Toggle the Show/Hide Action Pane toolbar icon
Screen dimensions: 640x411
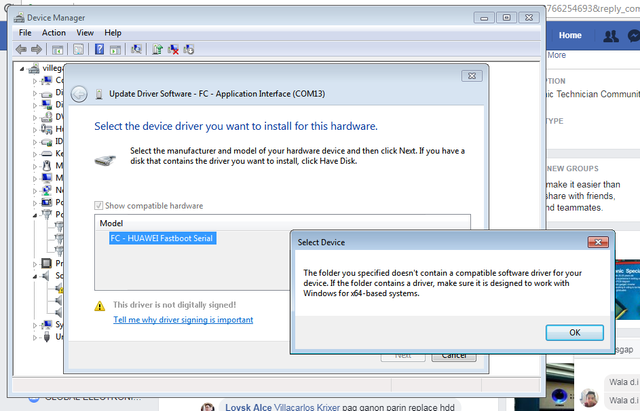tap(116, 50)
